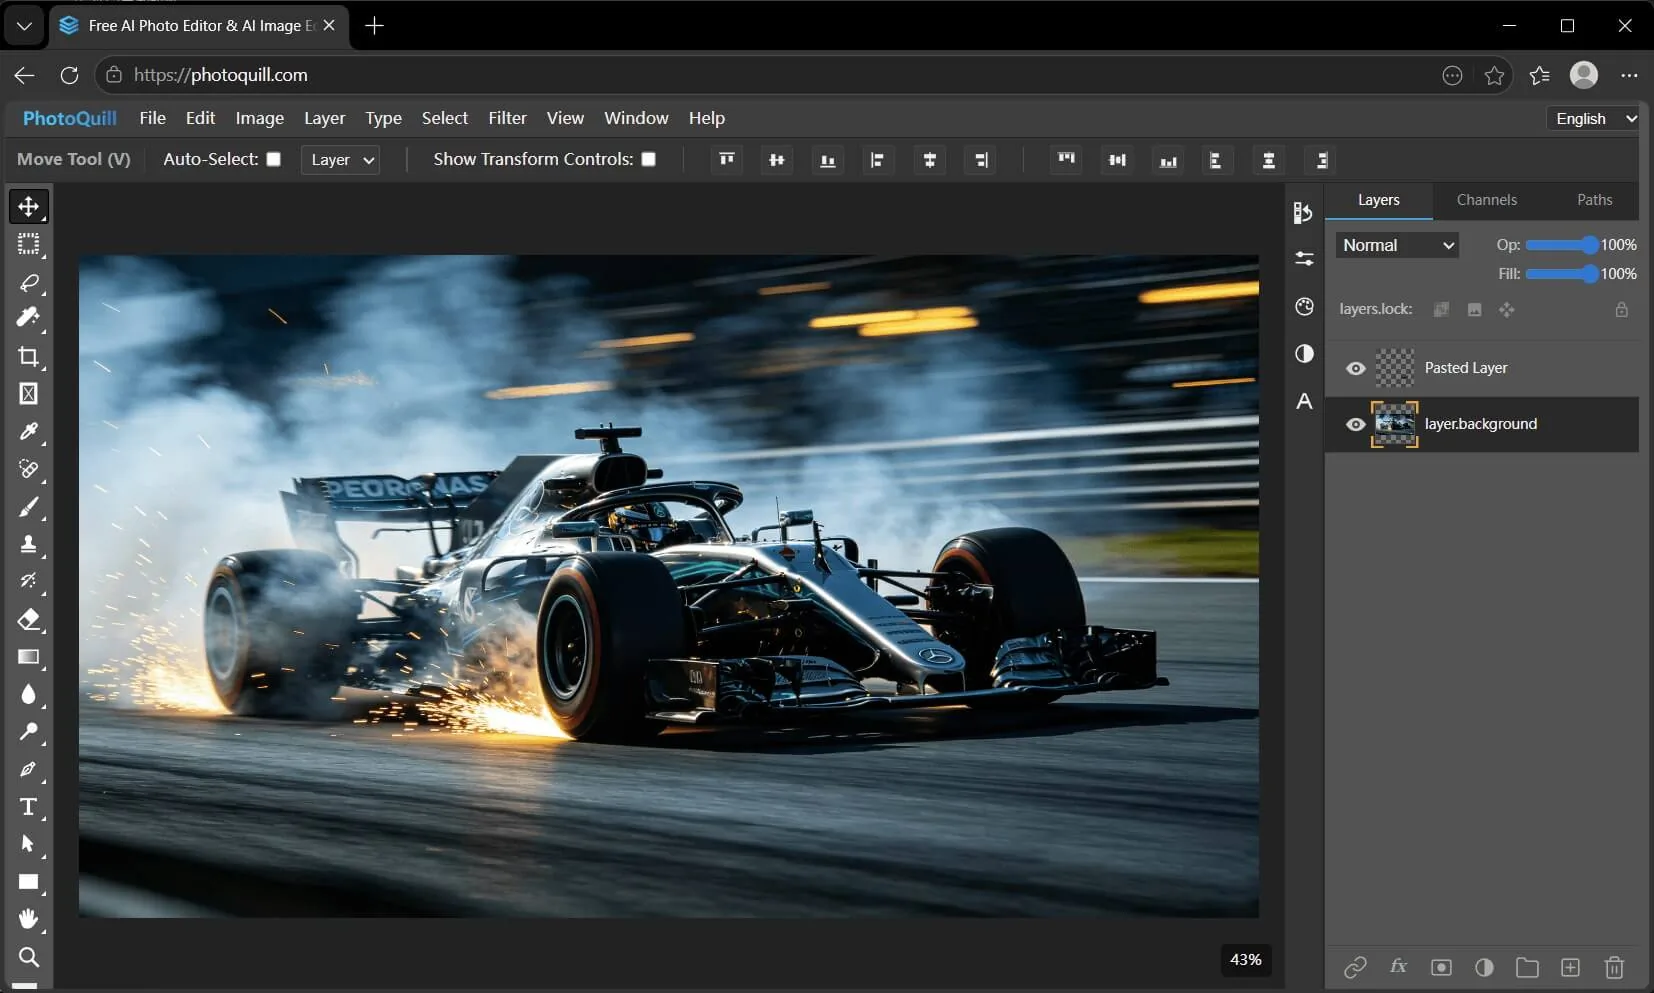Toggle lock position
This screenshot has height=993, width=1654.
pos(1507,310)
